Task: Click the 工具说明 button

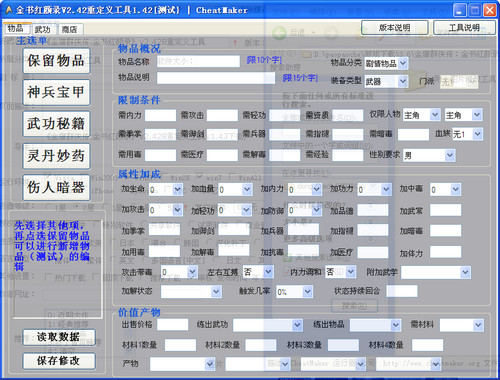Action: (x=464, y=28)
